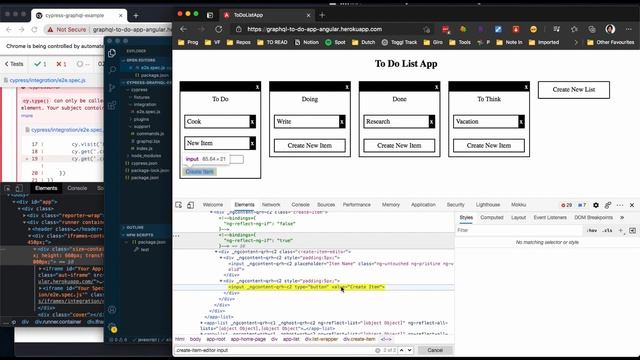This screenshot has height=360, width=640.
Task: Go back to Tests in Cypress runner
Action: tap(14, 64)
